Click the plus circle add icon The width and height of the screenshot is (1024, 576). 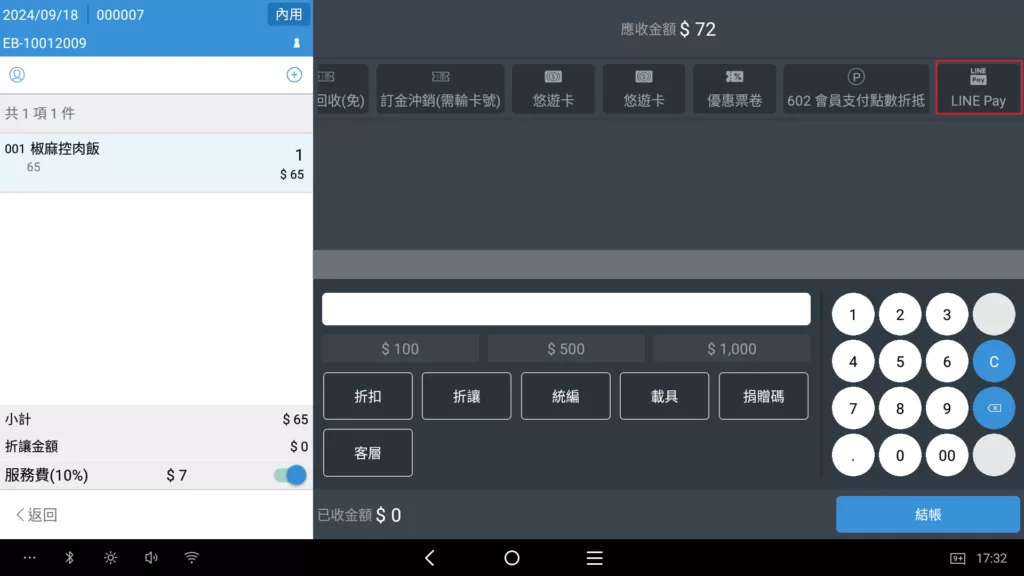click(x=294, y=74)
